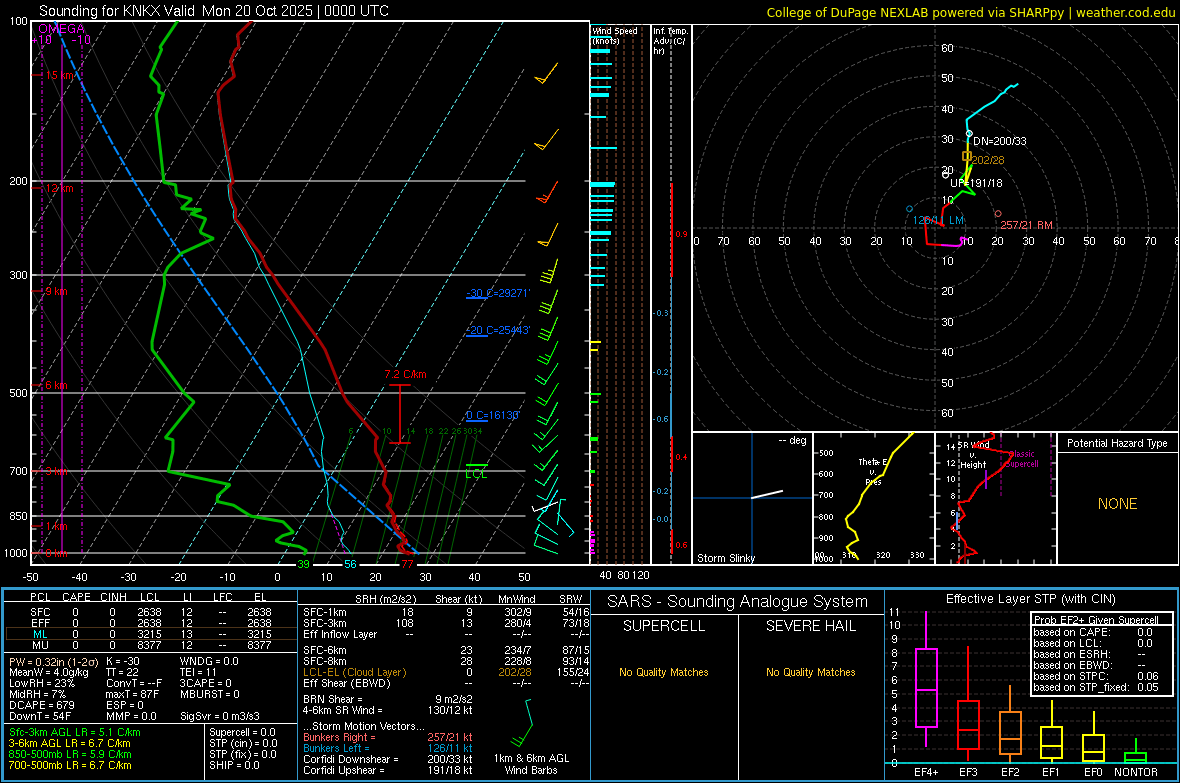
Task: Click the 12 km height marker
Action: pyautogui.click(x=59, y=188)
